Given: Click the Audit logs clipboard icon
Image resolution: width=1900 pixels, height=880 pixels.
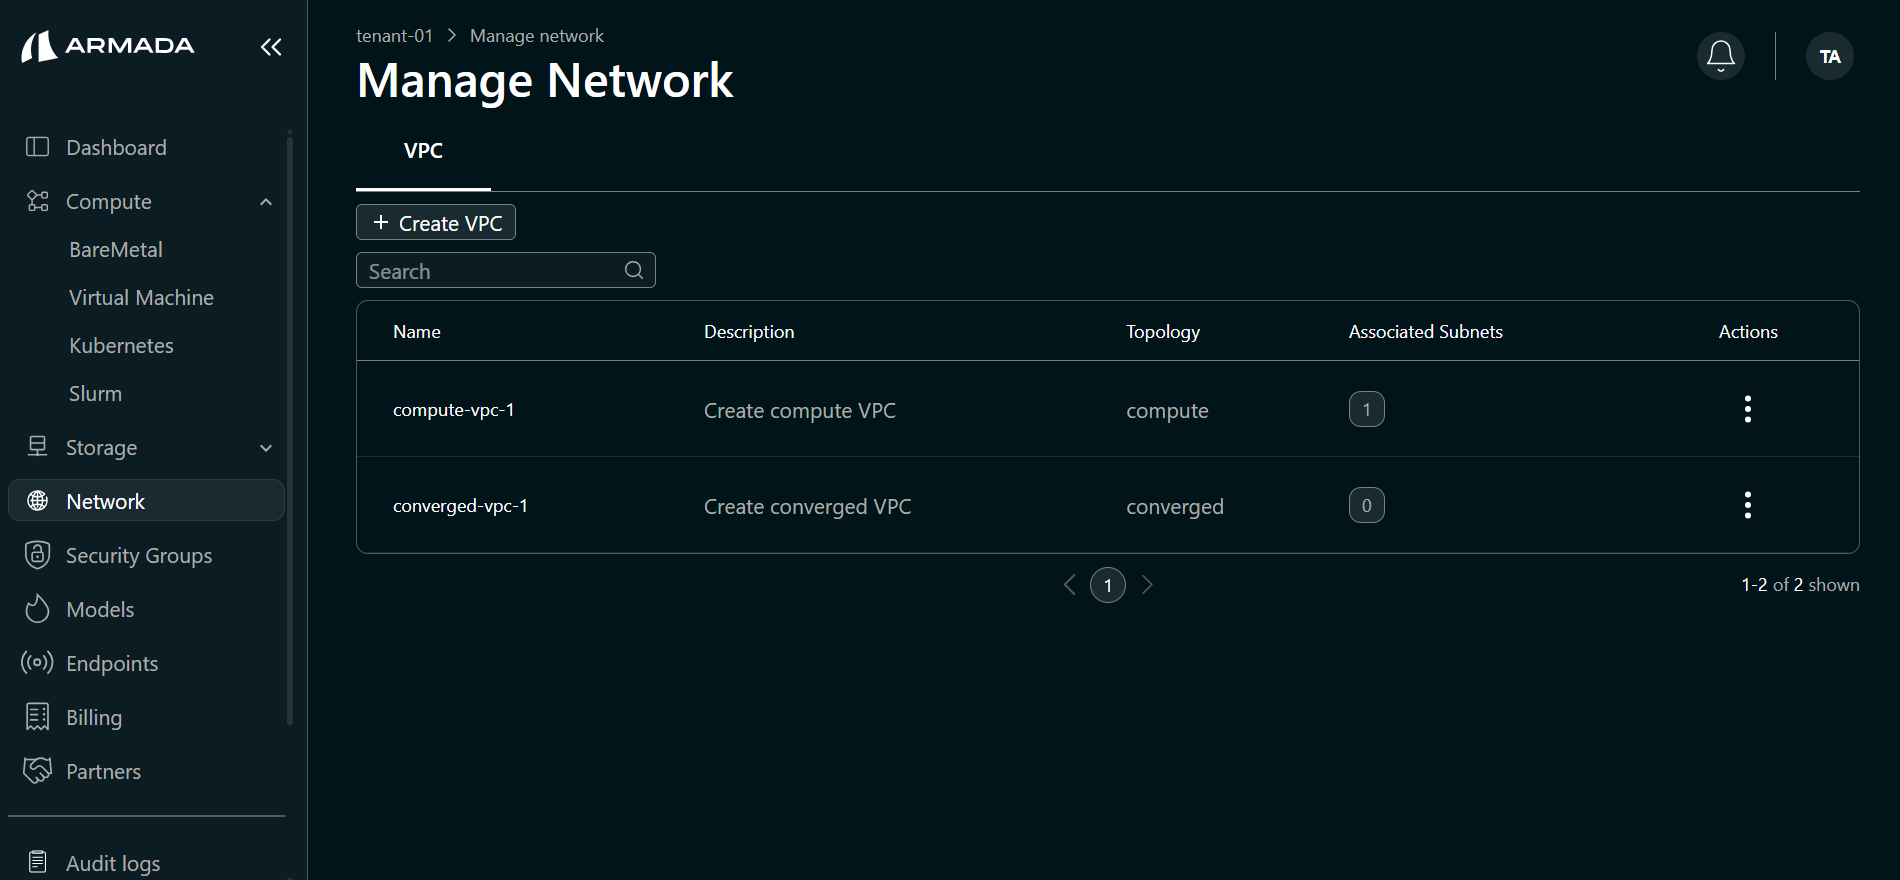Looking at the screenshot, I should click(37, 862).
